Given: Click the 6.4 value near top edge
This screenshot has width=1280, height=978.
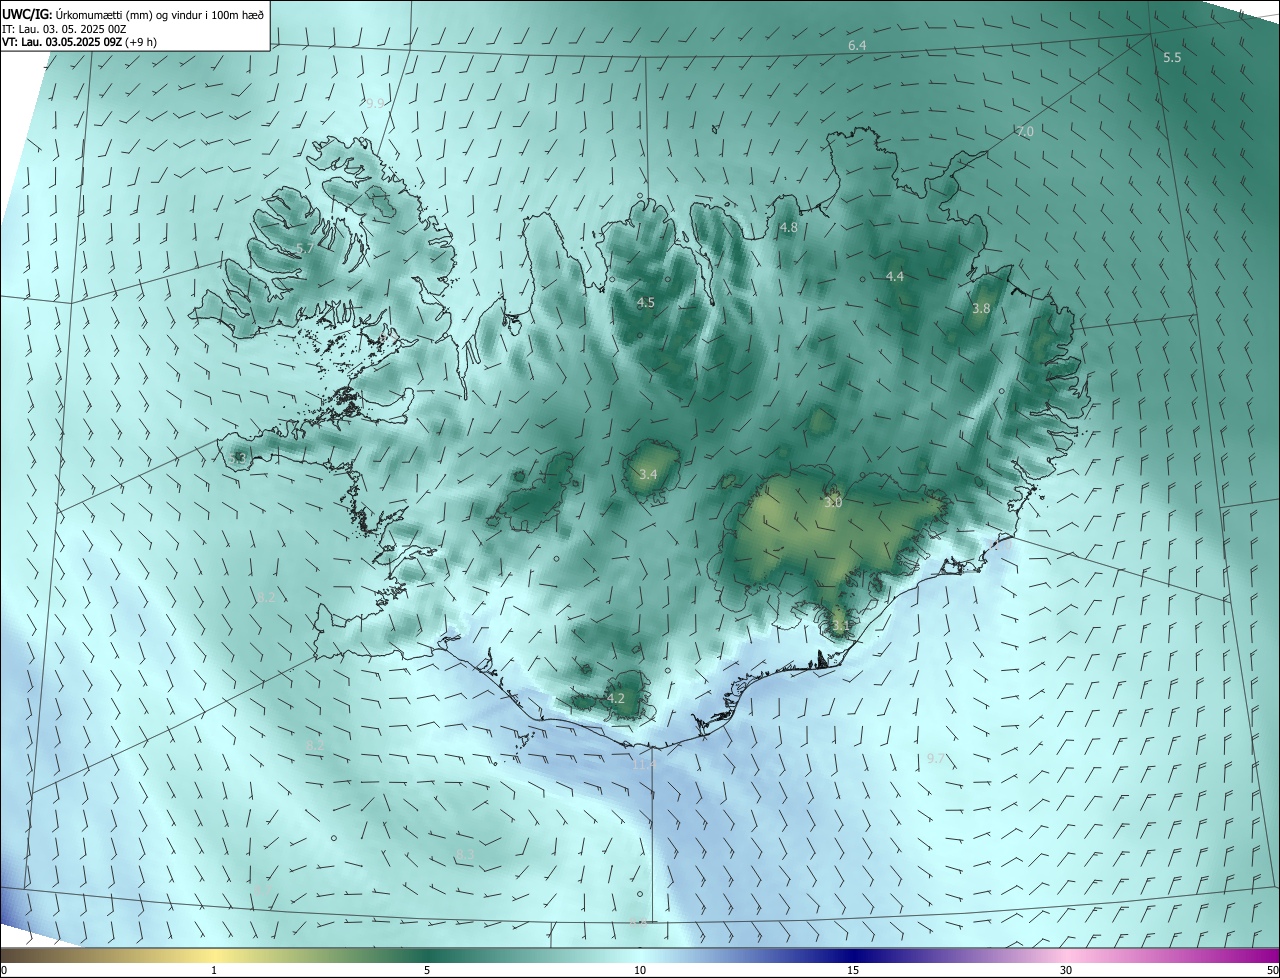Looking at the screenshot, I should 857,46.
